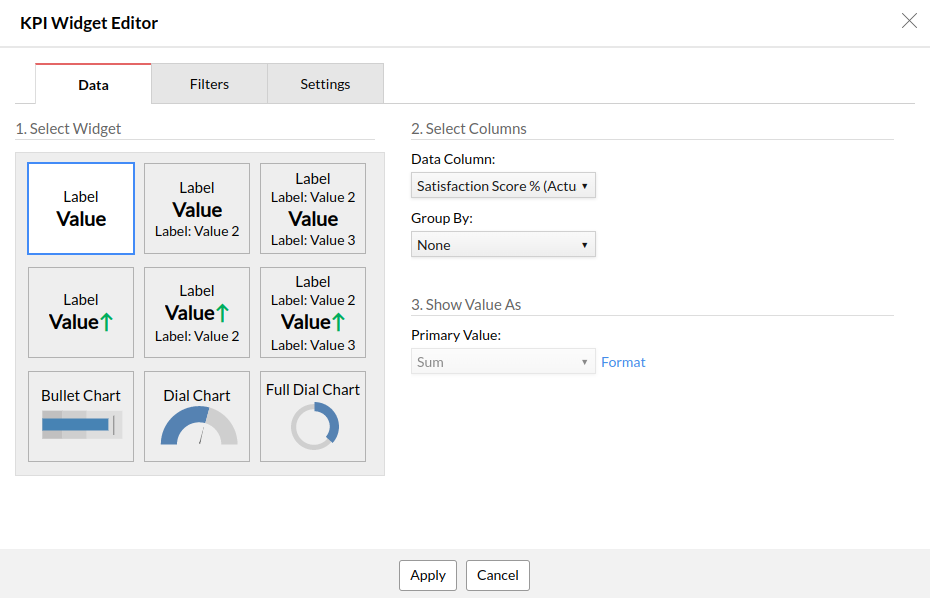Open the Data Column dropdown
This screenshot has height=598, width=930.
click(x=503, y=186)
